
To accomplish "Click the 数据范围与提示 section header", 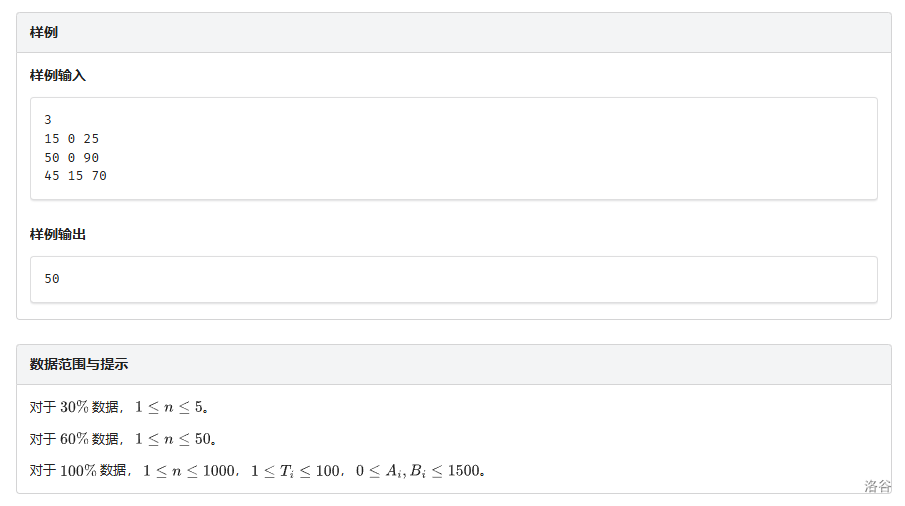I will click(x=79, y=364).
